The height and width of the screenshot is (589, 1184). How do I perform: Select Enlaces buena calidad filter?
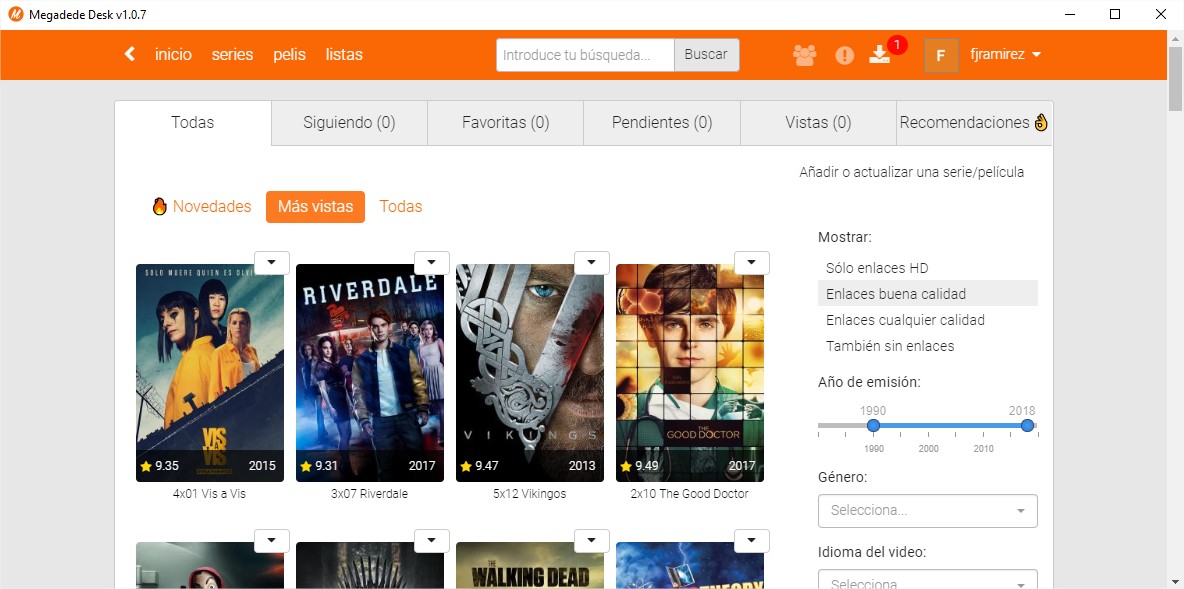pos(928,294)
